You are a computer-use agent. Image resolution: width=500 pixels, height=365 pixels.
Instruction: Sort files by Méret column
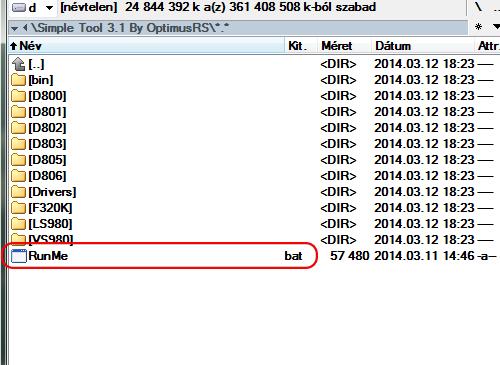pyautogui.click(x=344, y=46)
